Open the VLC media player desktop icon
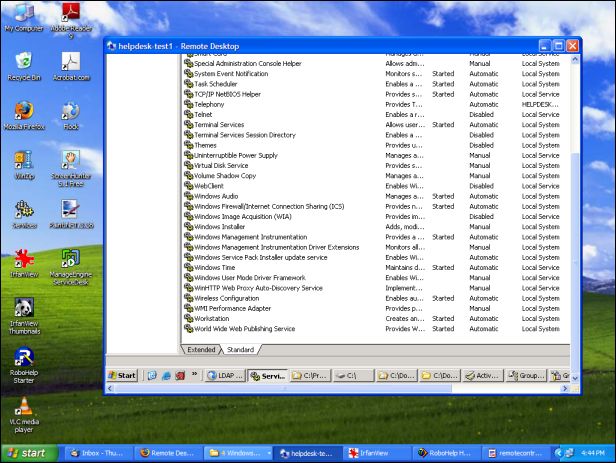The image size is (616, 463). tap(23, 407)
